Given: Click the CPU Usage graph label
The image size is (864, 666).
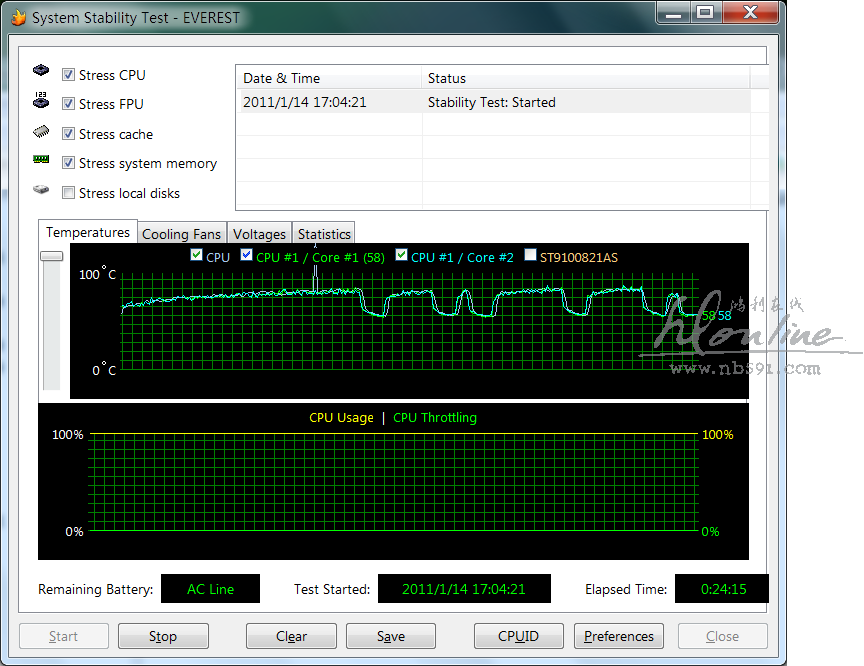Looking at the screenshot, I should pyautogui.click(x=341, y=418).
